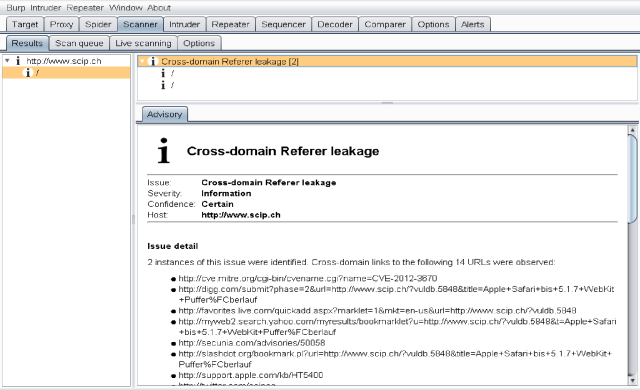
Task: Click info icon beside http://www.scip.ch host
Action: 18,61
